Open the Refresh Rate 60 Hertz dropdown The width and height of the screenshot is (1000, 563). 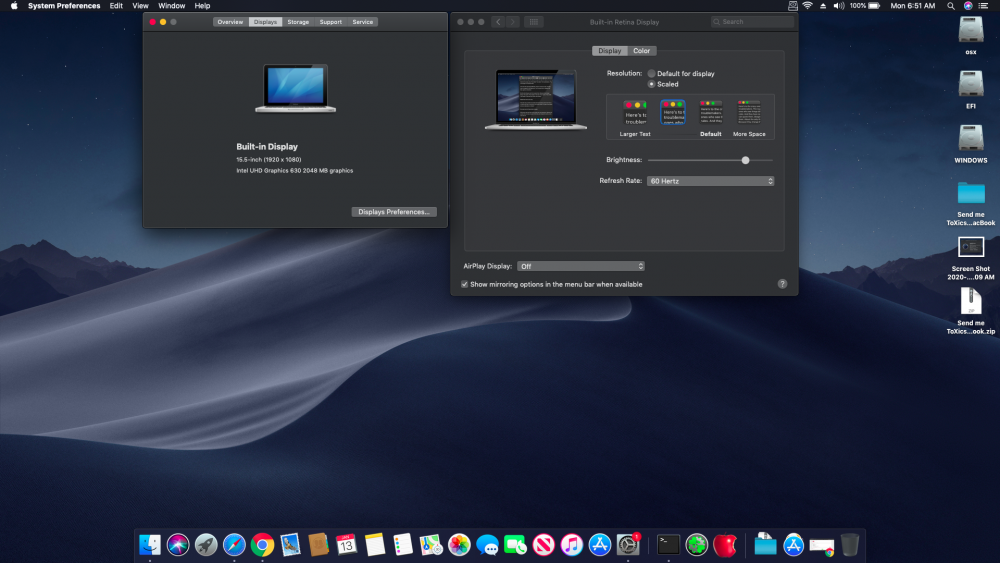(710, 181)
